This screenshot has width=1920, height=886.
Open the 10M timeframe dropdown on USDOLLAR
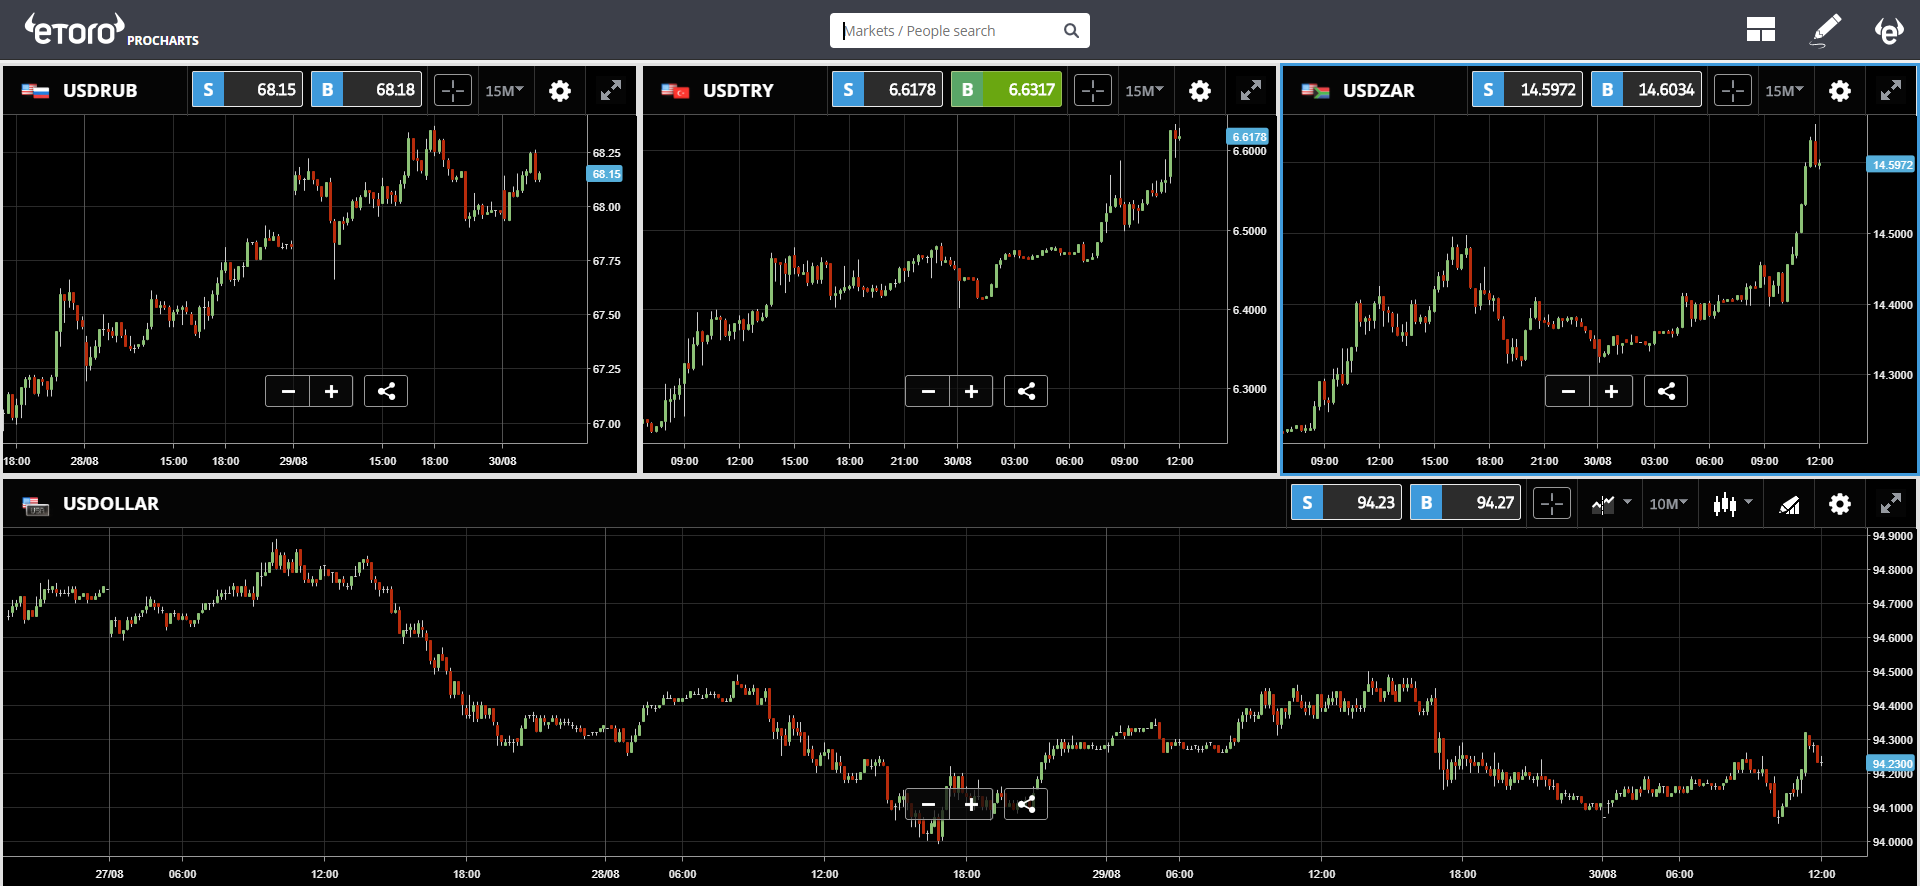pos(1668,504)
